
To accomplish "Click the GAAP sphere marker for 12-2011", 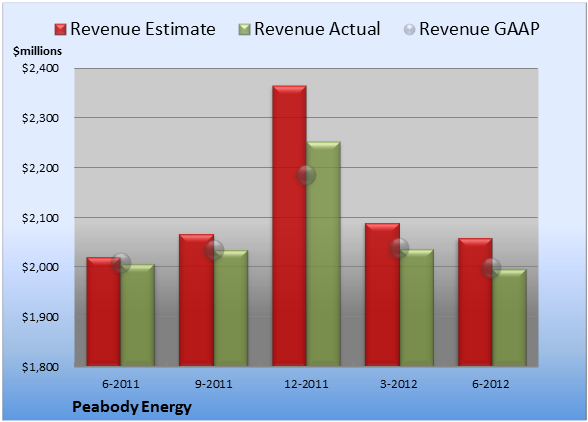I will [306, 175].
